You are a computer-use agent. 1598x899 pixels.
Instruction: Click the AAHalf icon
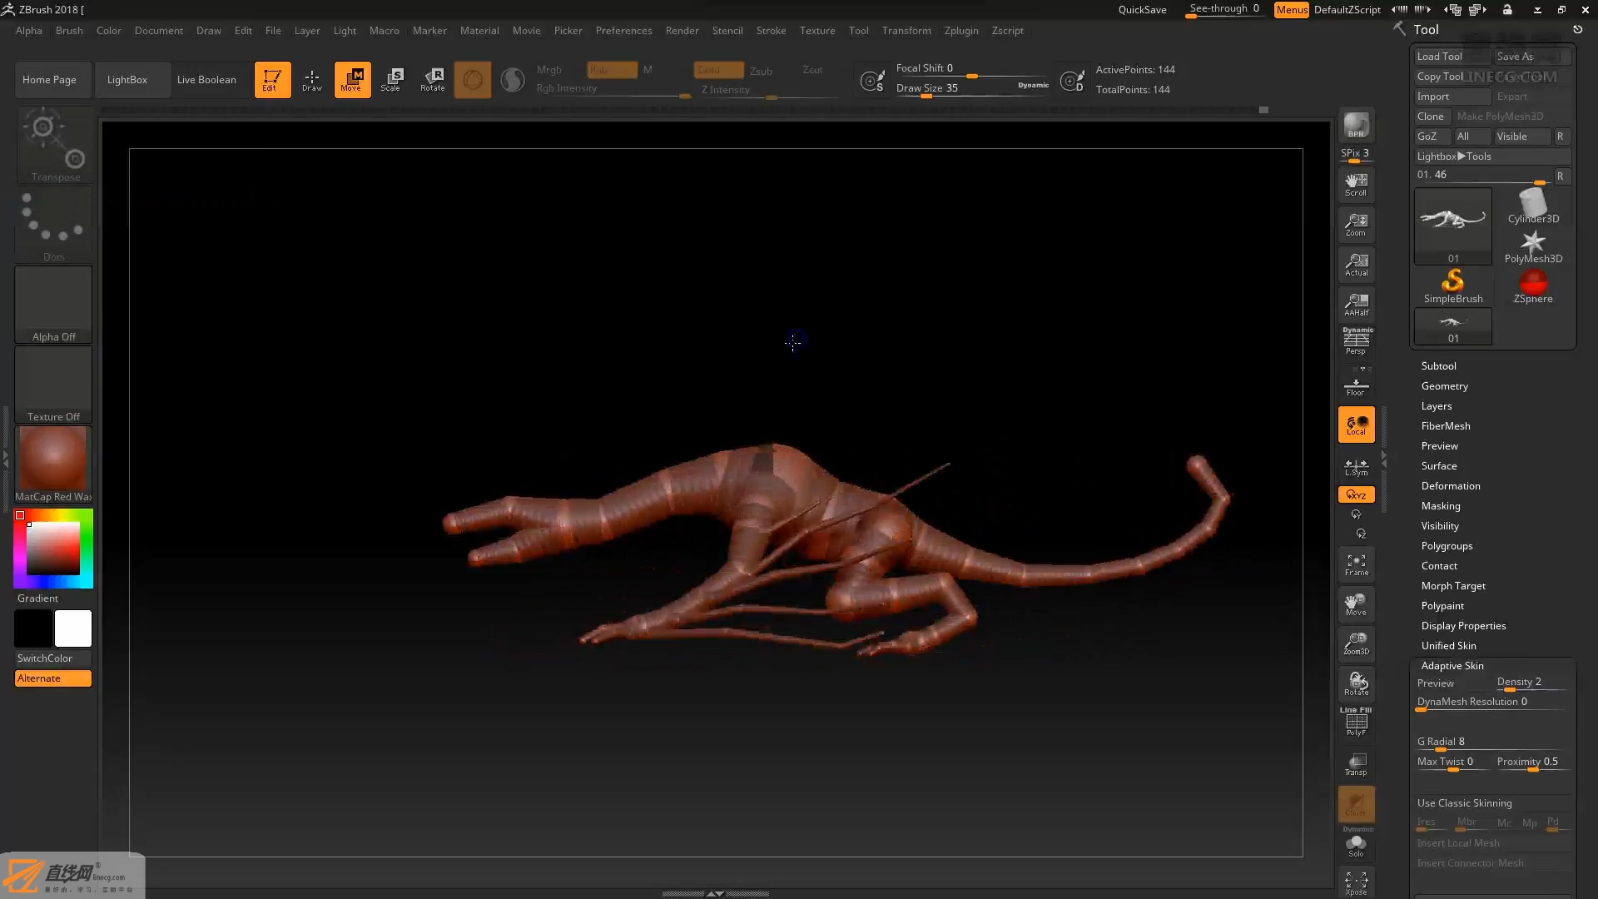[x=1356, y=304]
